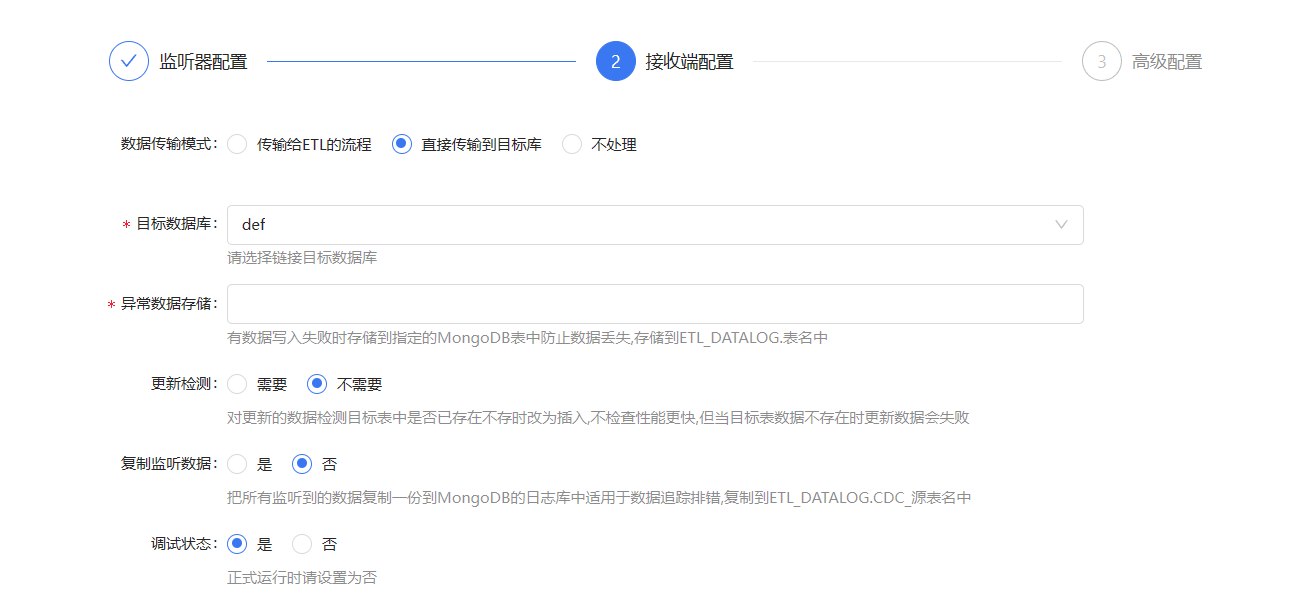Select the 直接传输到目标库 transfer mode
Screen dimensions: 1305x604
[401, 144]
